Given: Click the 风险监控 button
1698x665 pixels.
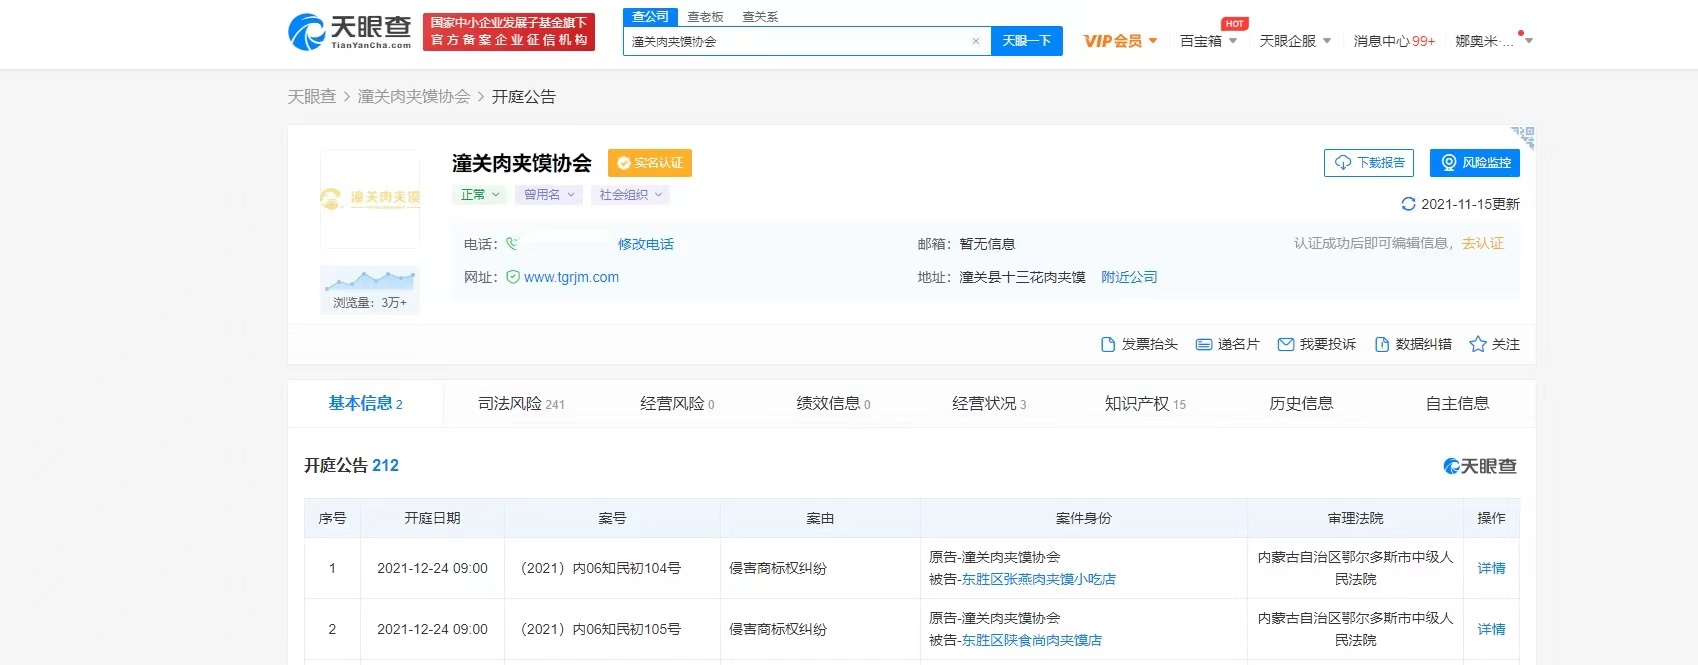Looking at the screenshot, I should click(1475, 163).
